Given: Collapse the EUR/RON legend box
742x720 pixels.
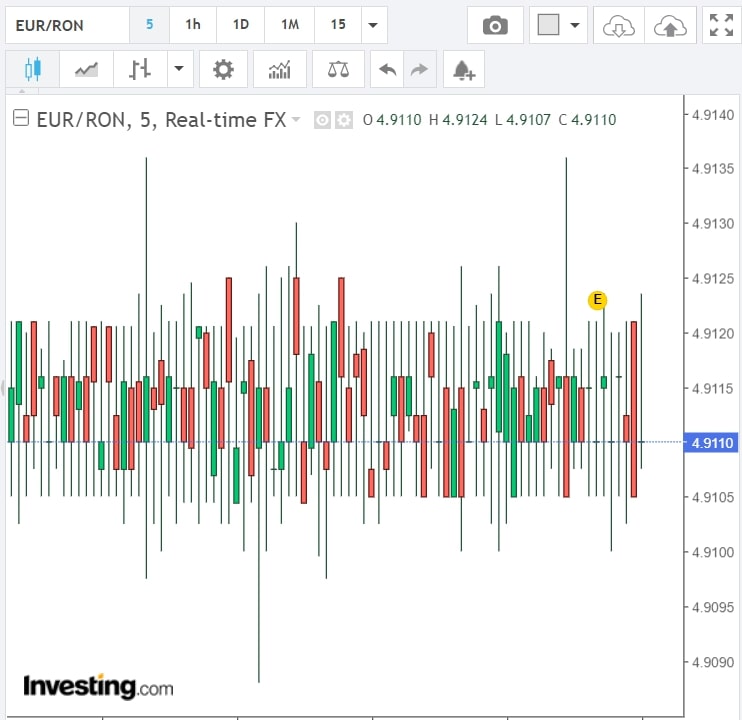Looking at the screenshot, I should (x=20, y=119).
